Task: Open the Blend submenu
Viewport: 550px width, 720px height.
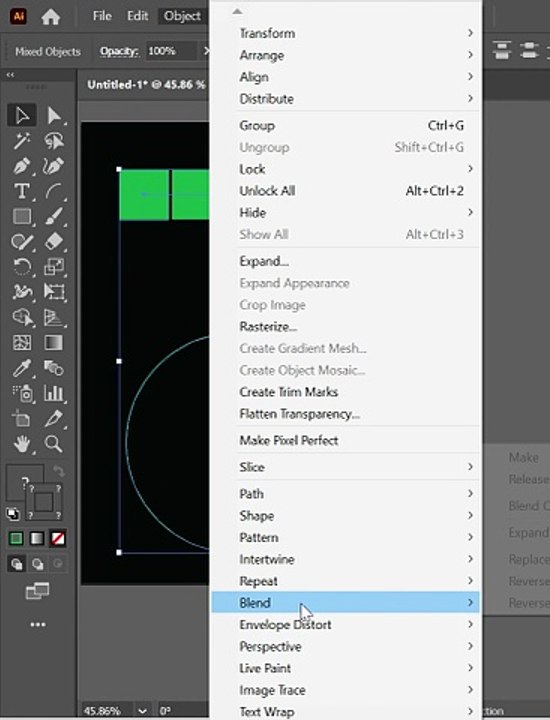Action: pyautogui.click(x=345, y=602)
